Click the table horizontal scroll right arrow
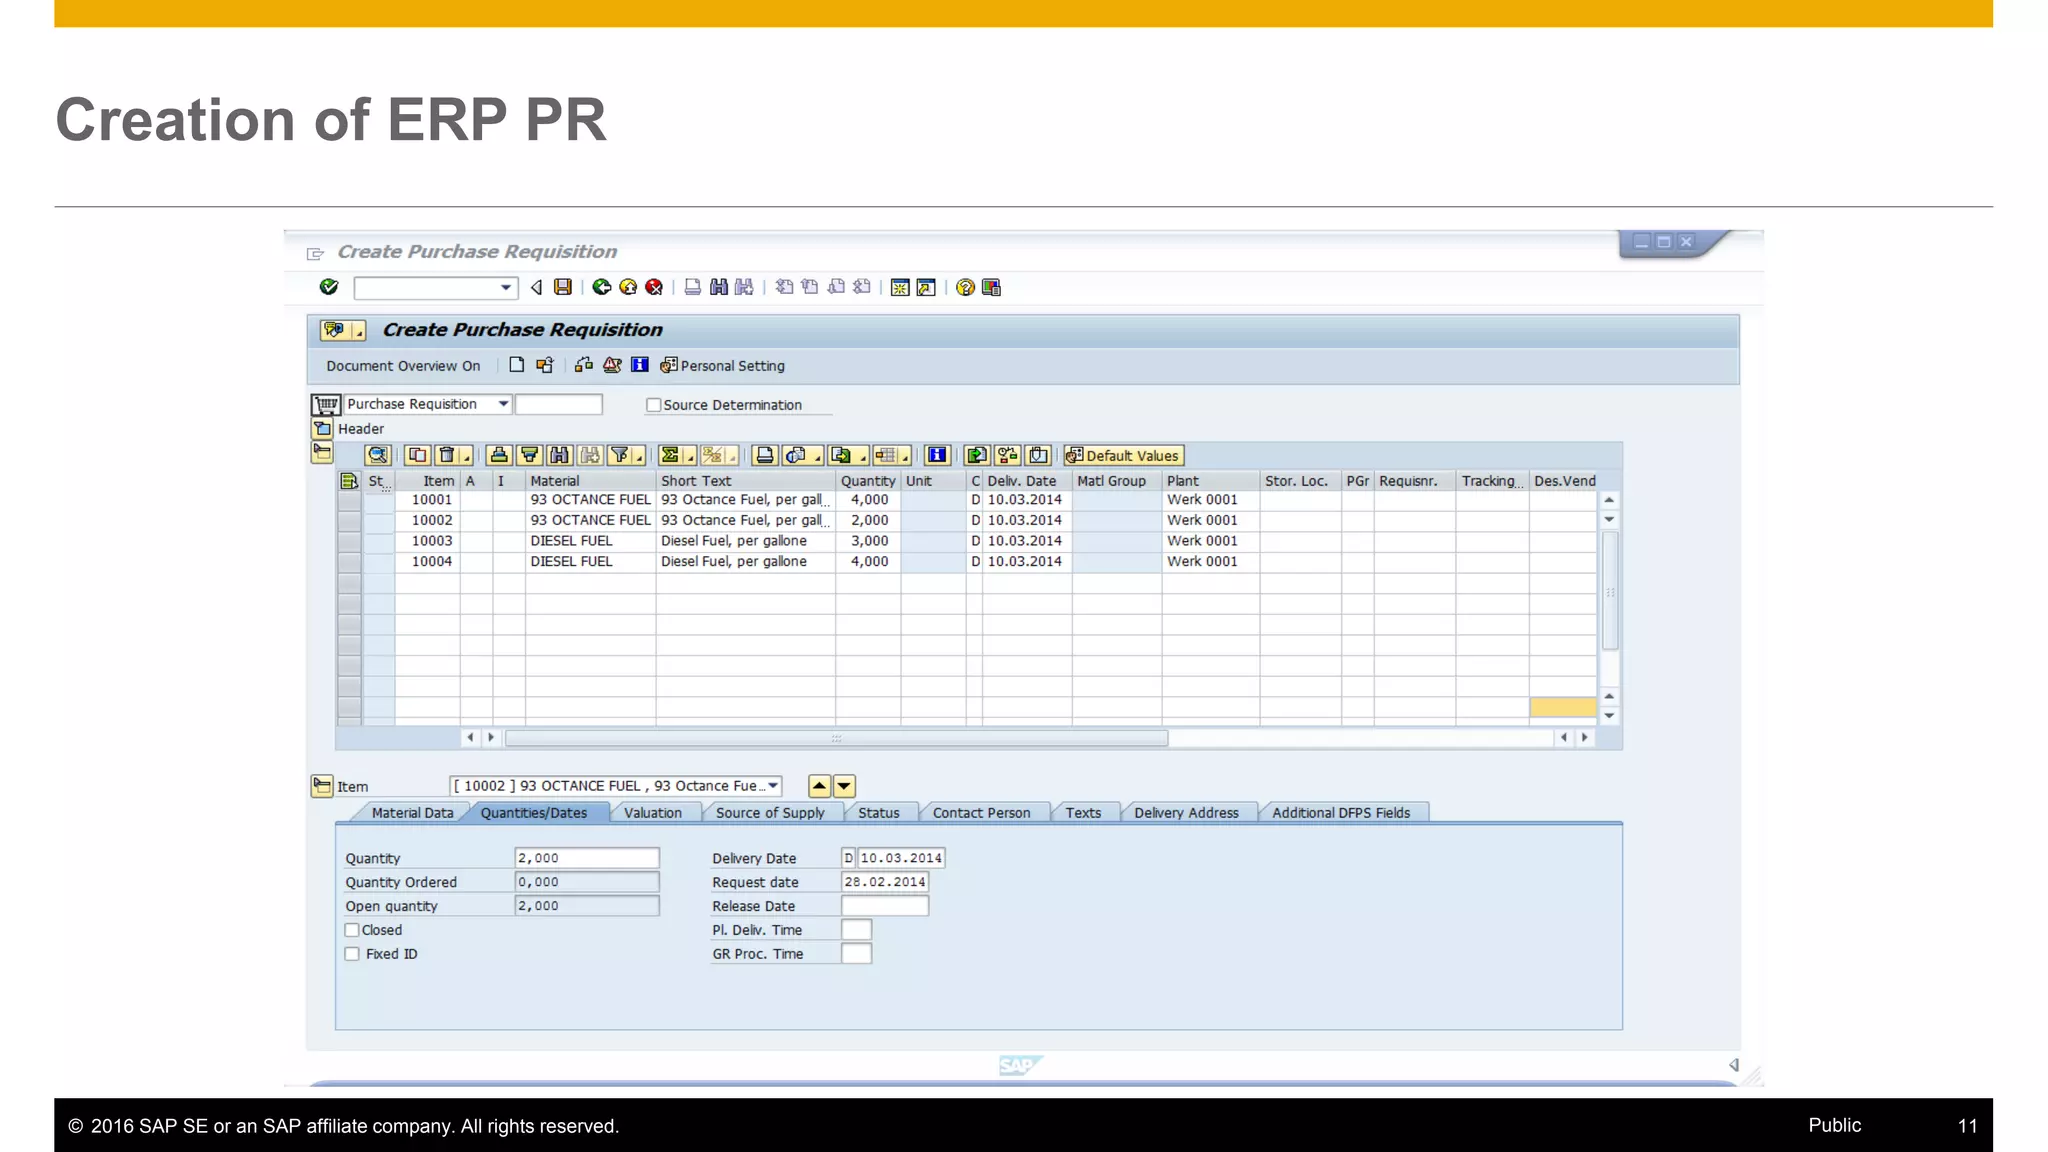 pyautogui.click(x=1584, y=738)
